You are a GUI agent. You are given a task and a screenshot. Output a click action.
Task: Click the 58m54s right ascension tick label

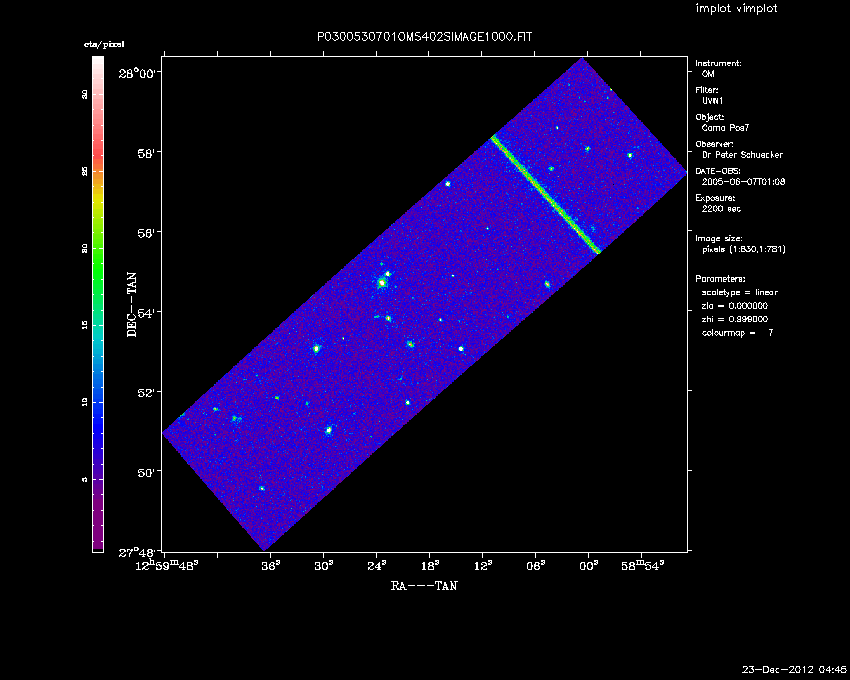(642, 566)
